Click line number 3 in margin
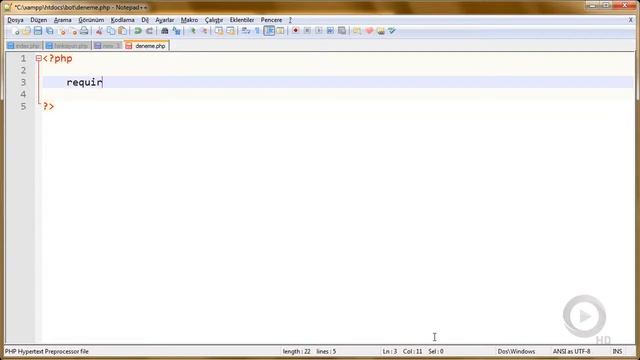Viewport: 640px width, 360px height. 23,82
